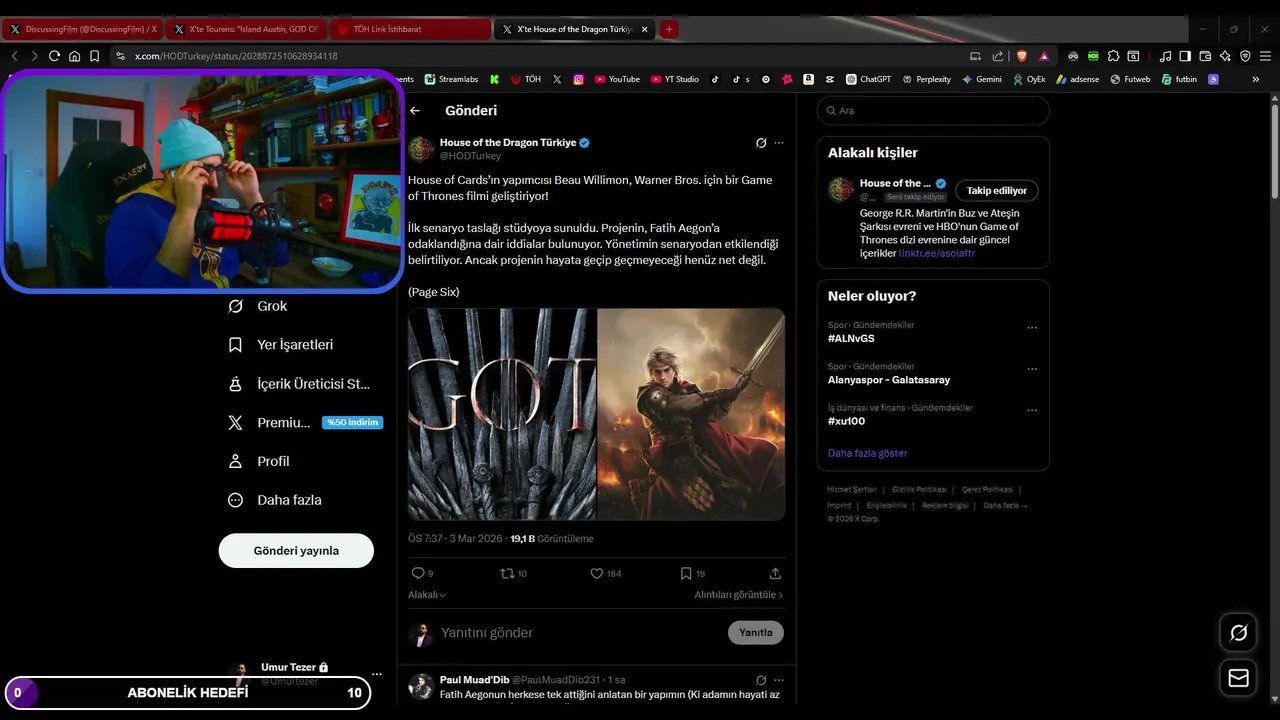
Task: Open the #ALNvGS trending topic
Action: [851, 339]
